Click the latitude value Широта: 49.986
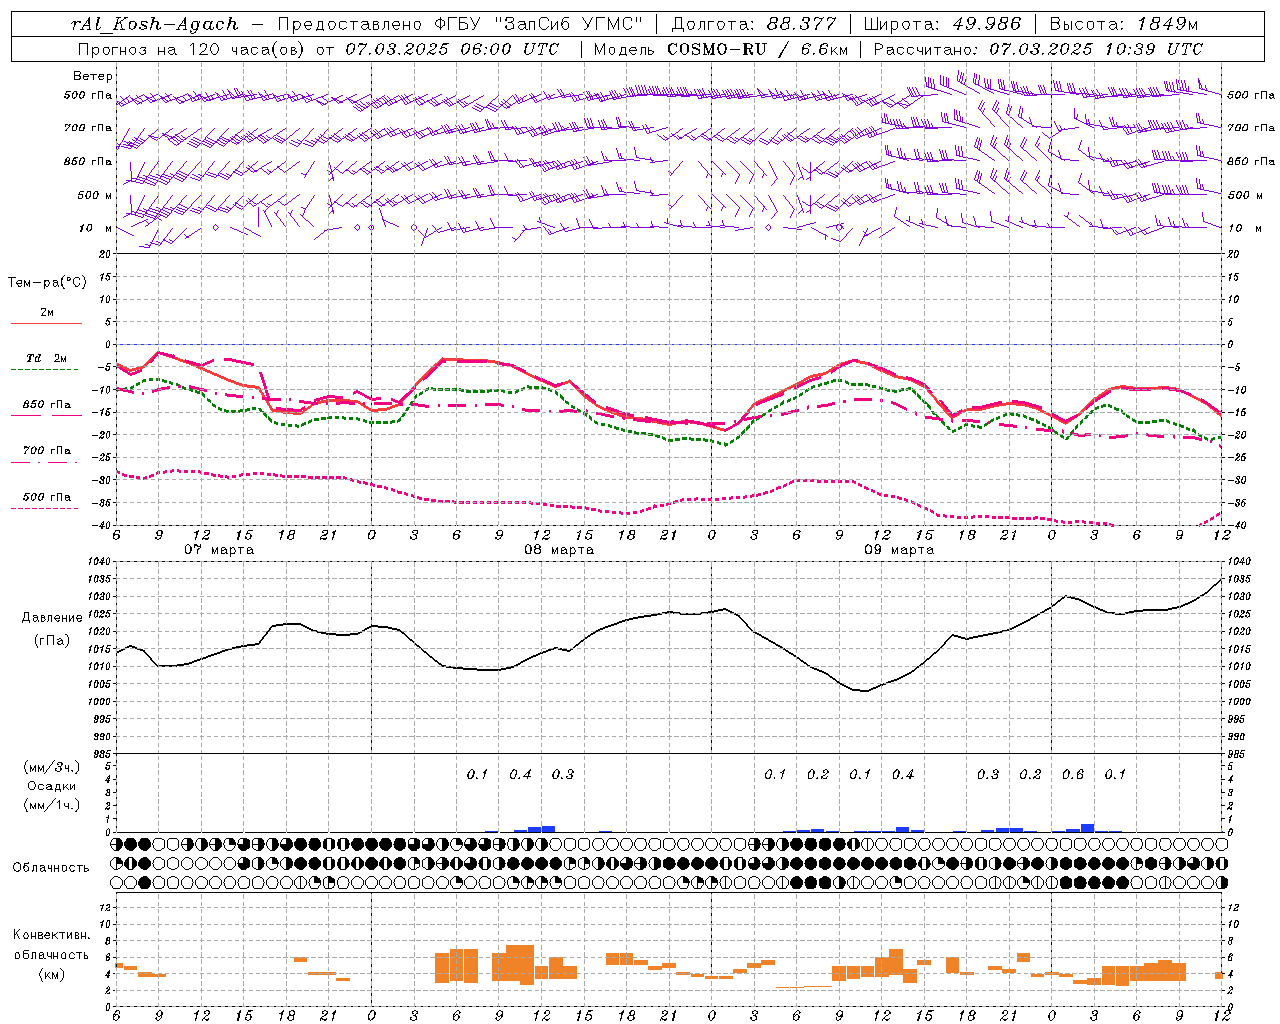This screenshot has width=1280, height=1024. coord(942,24)
